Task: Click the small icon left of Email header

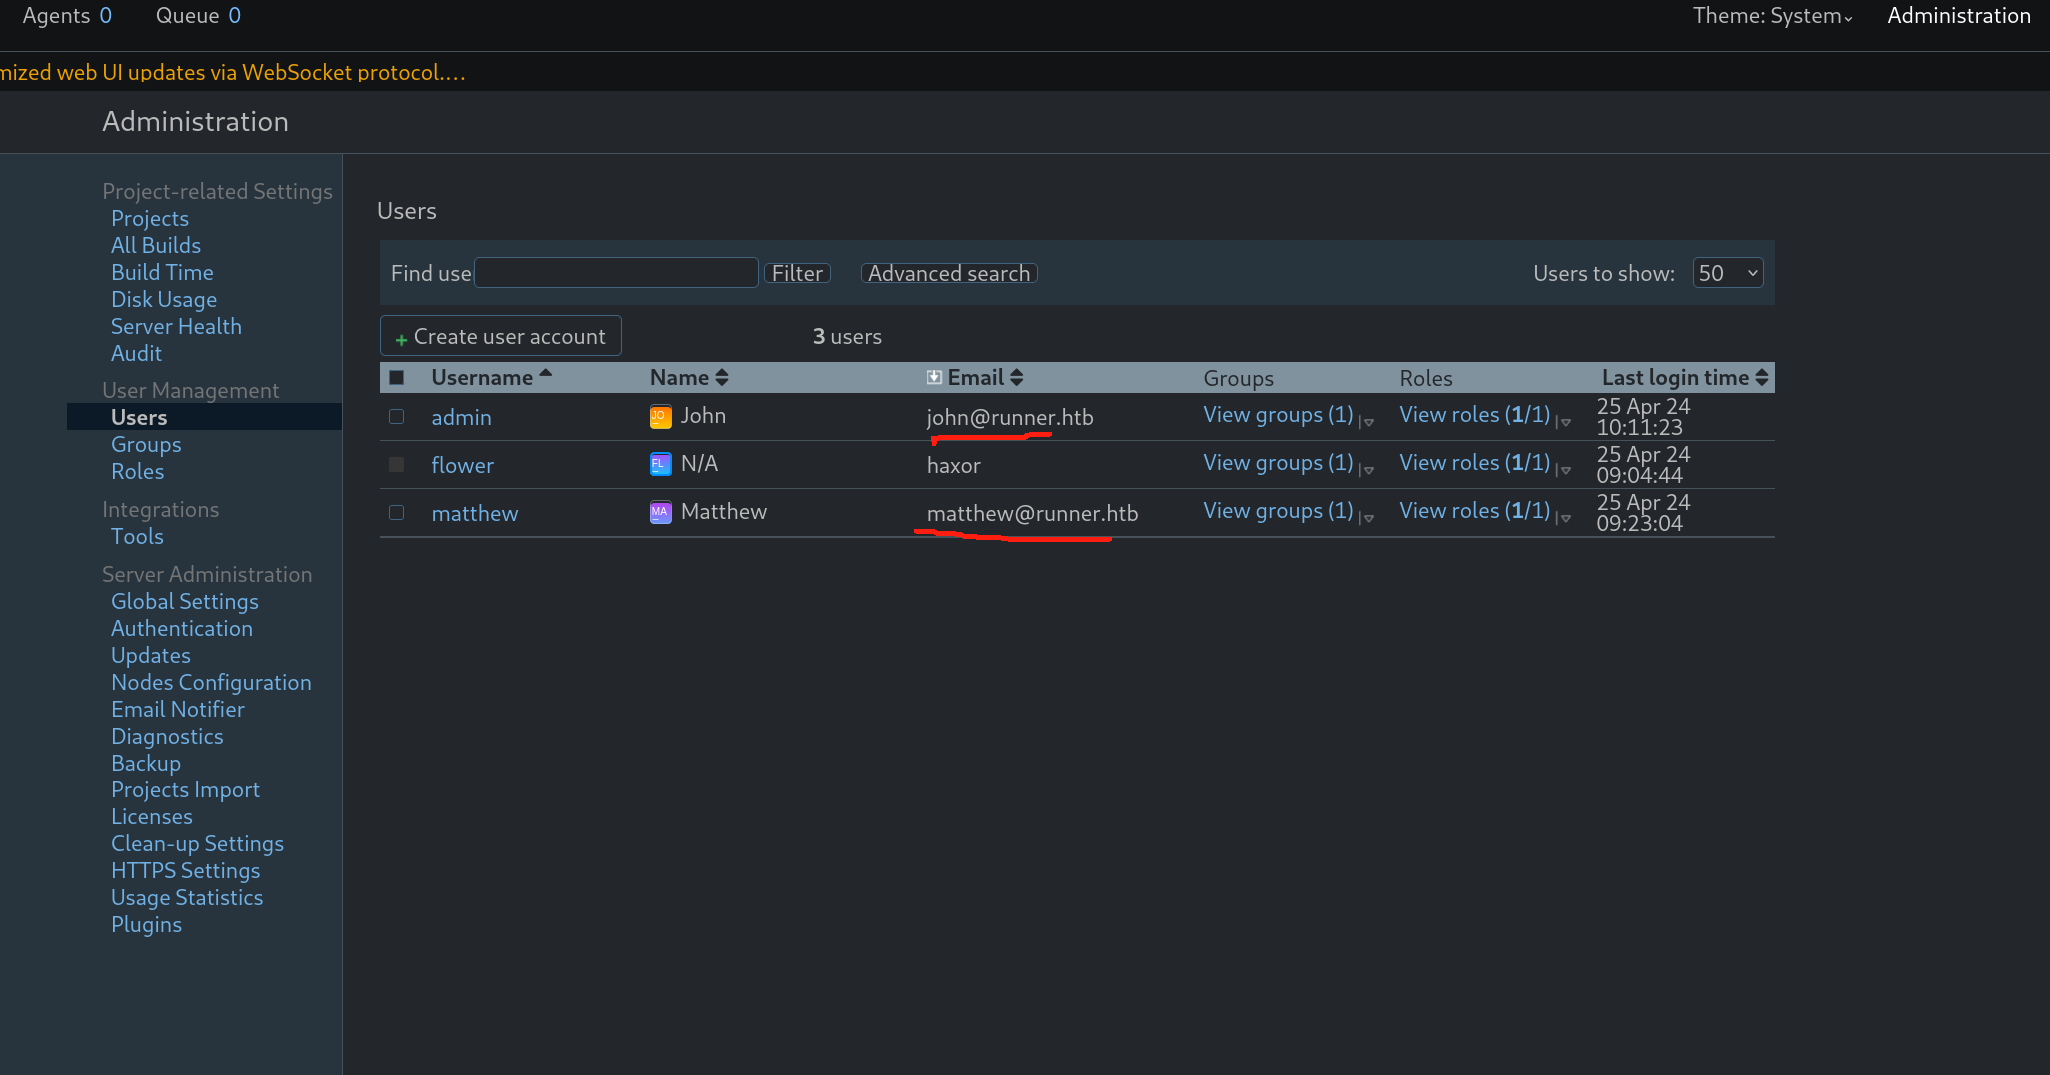Action: pyautogui.click(x=934, y=377)
